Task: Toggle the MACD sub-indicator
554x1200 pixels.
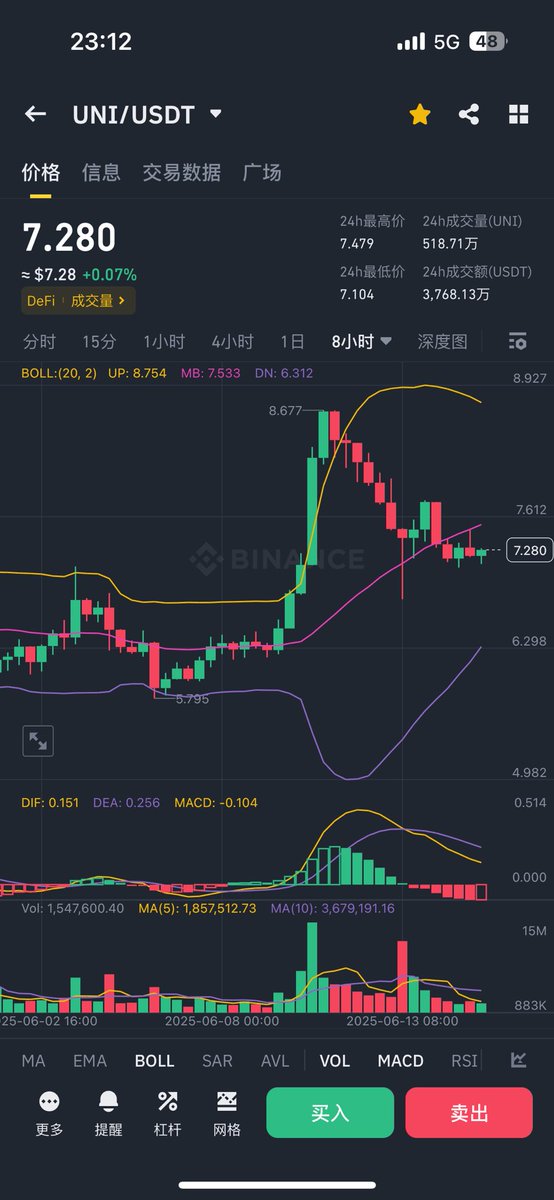Action: click(401, 1061)
